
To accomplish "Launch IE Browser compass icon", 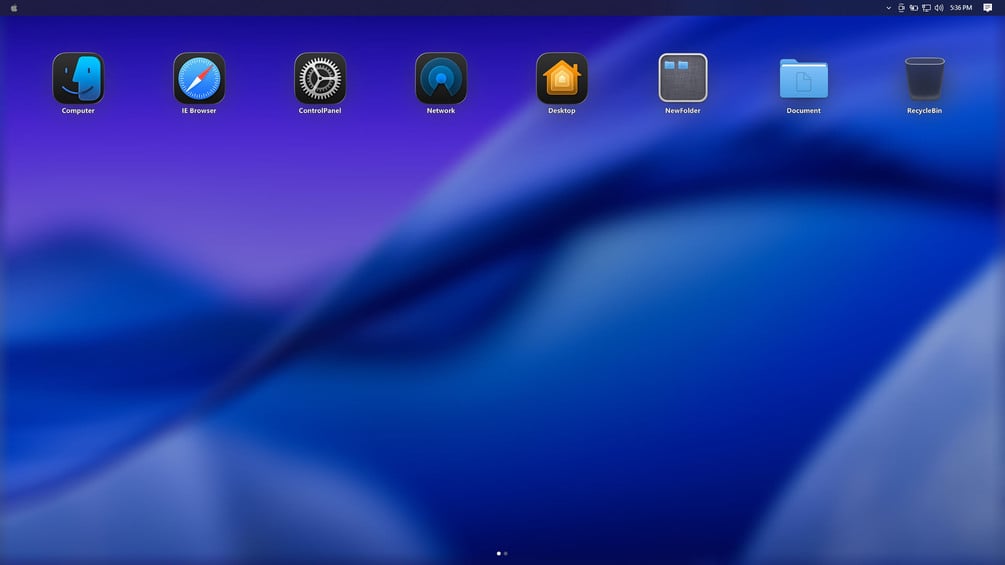I will click(199, 78).
